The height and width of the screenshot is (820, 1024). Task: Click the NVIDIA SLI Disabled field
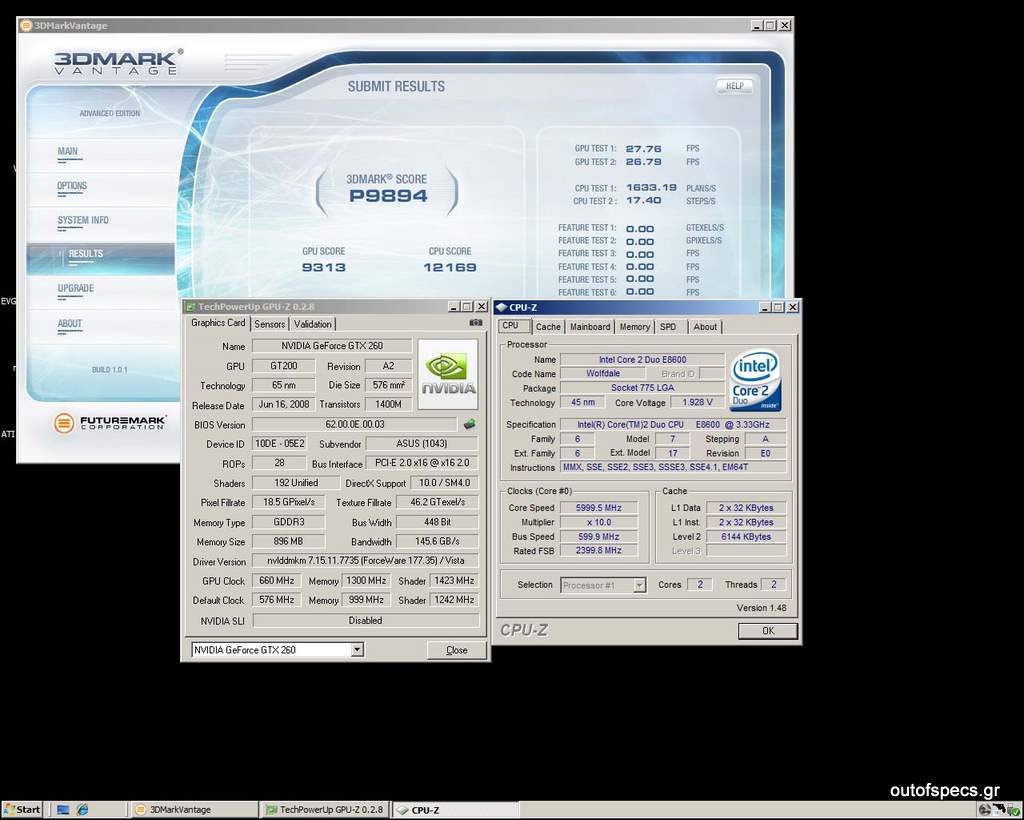(x=365, y=621)
